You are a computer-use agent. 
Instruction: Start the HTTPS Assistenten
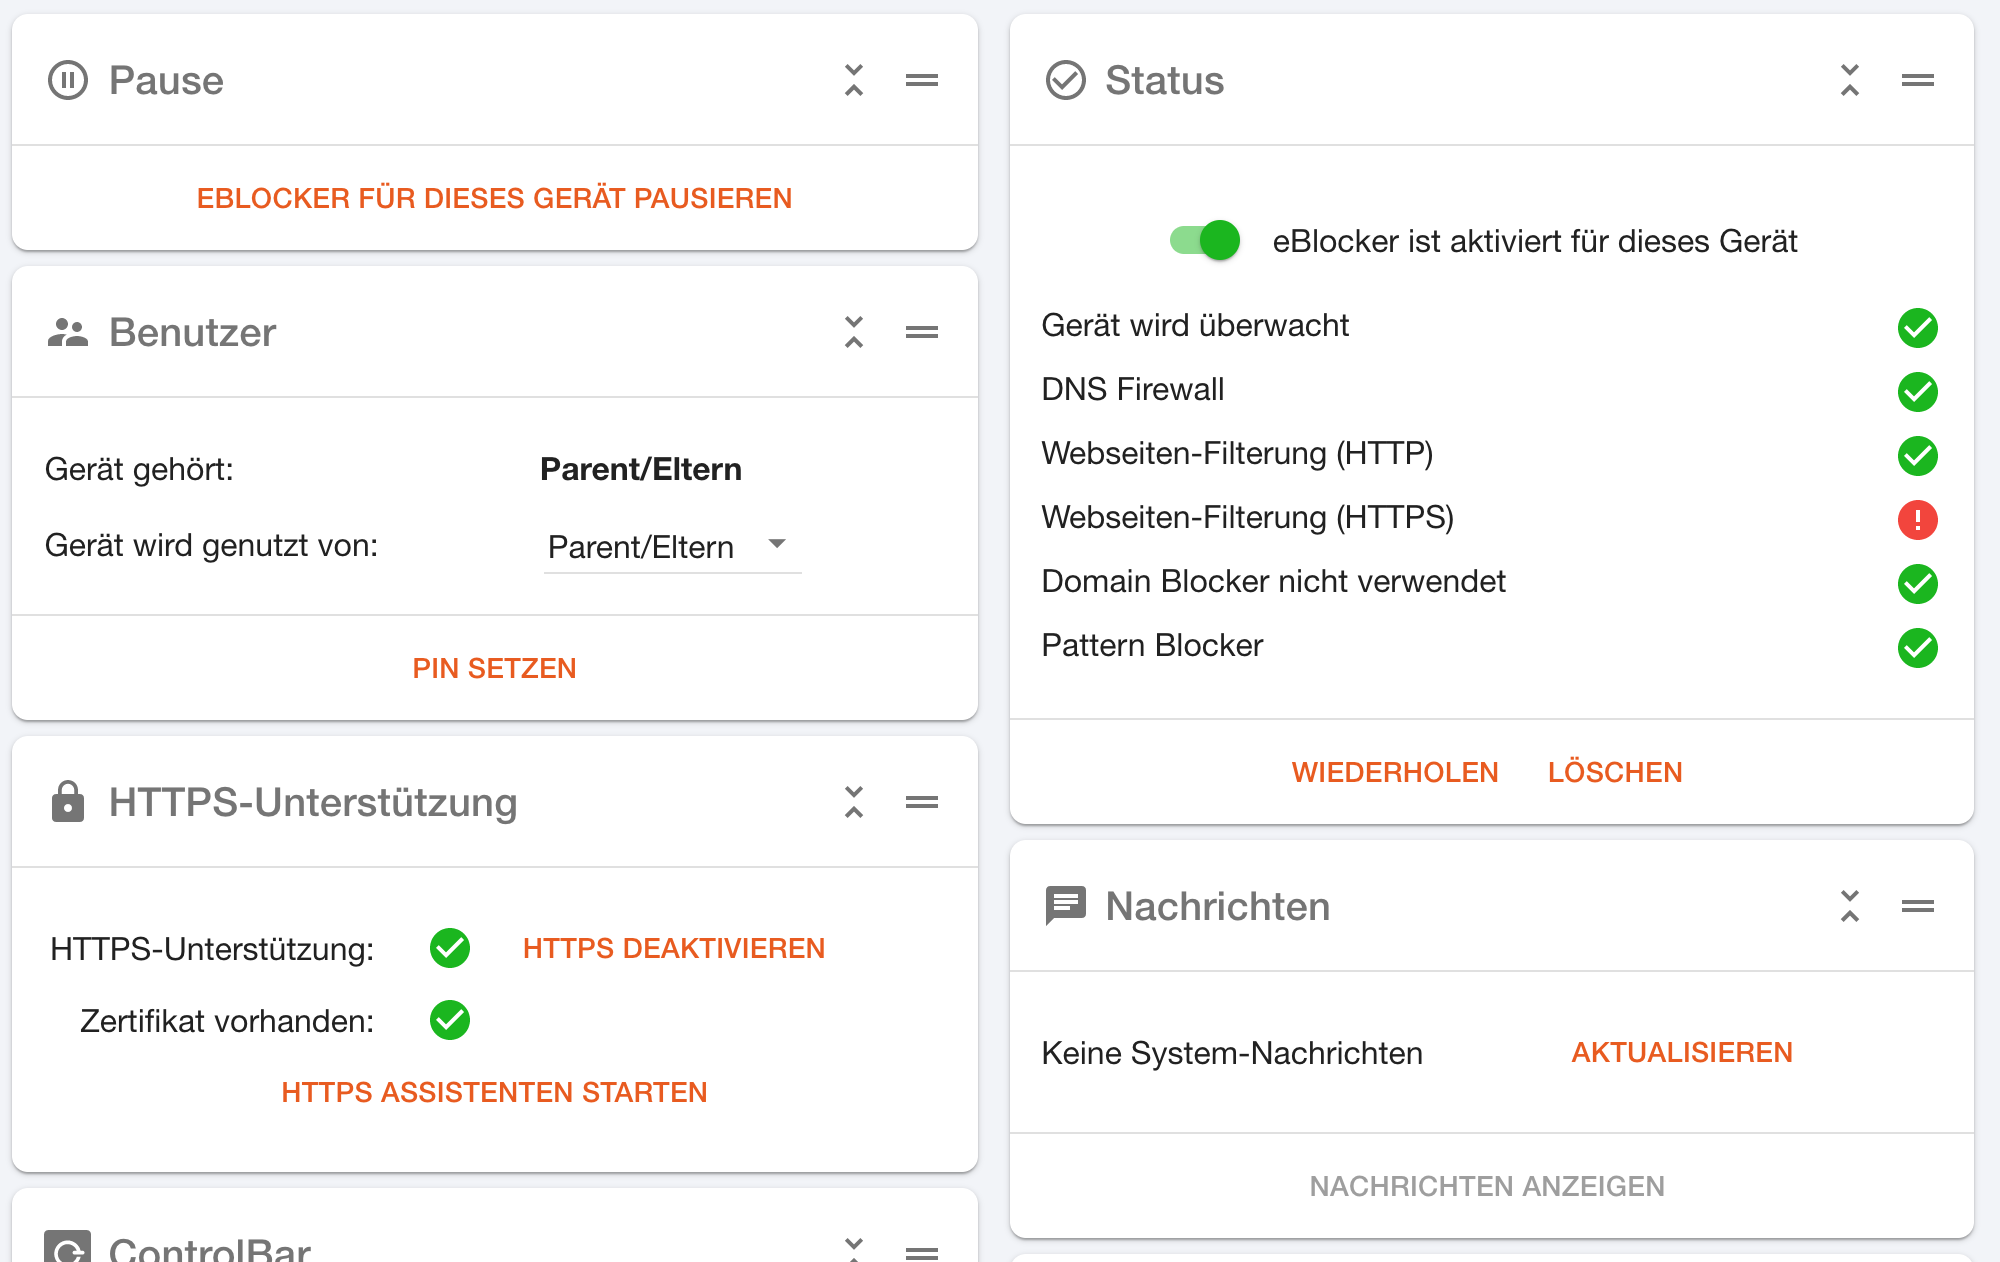(494, 1092)
